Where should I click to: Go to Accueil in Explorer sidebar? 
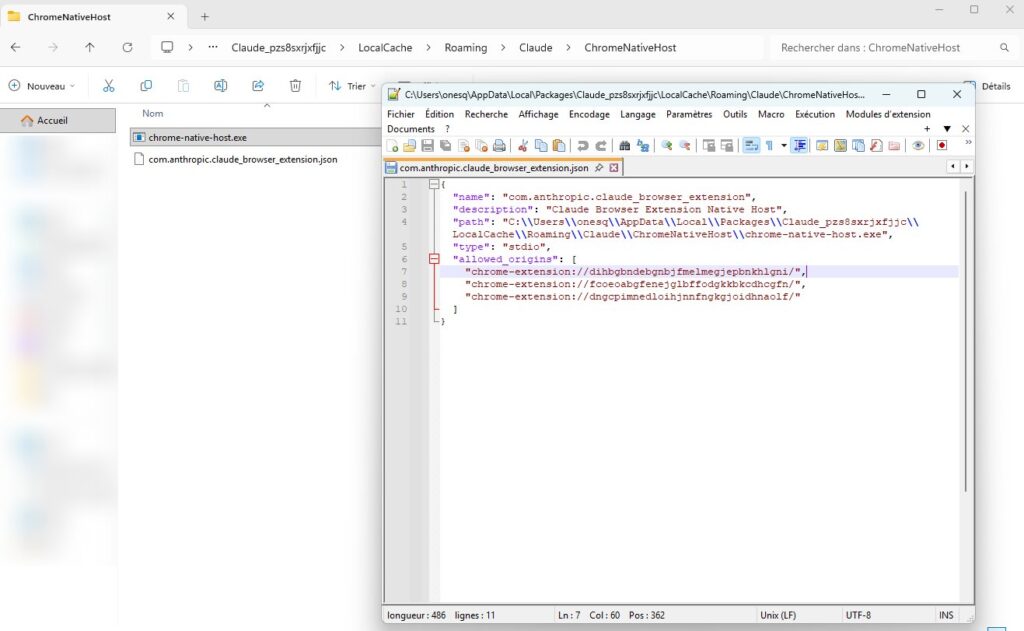[x=57, y=120]
